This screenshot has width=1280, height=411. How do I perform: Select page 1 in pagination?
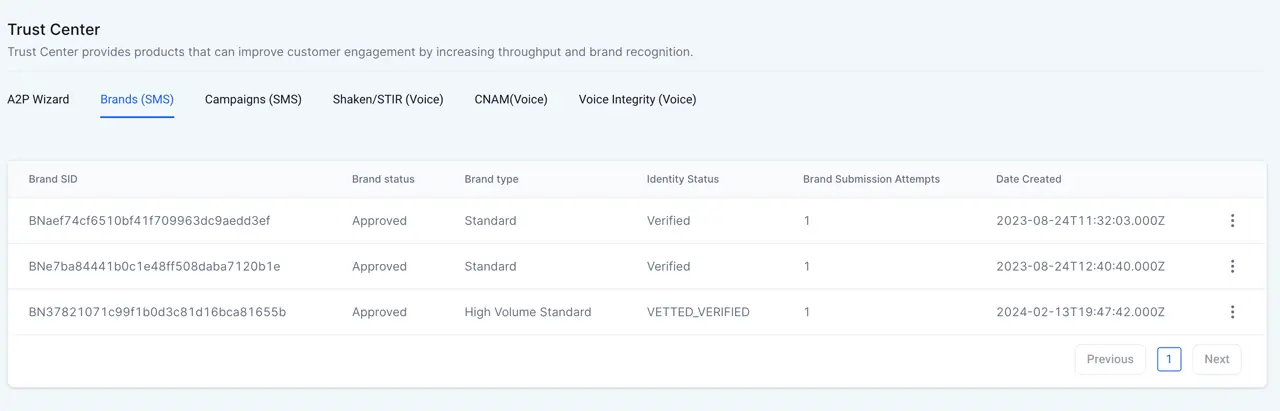tap(1169, 359)
